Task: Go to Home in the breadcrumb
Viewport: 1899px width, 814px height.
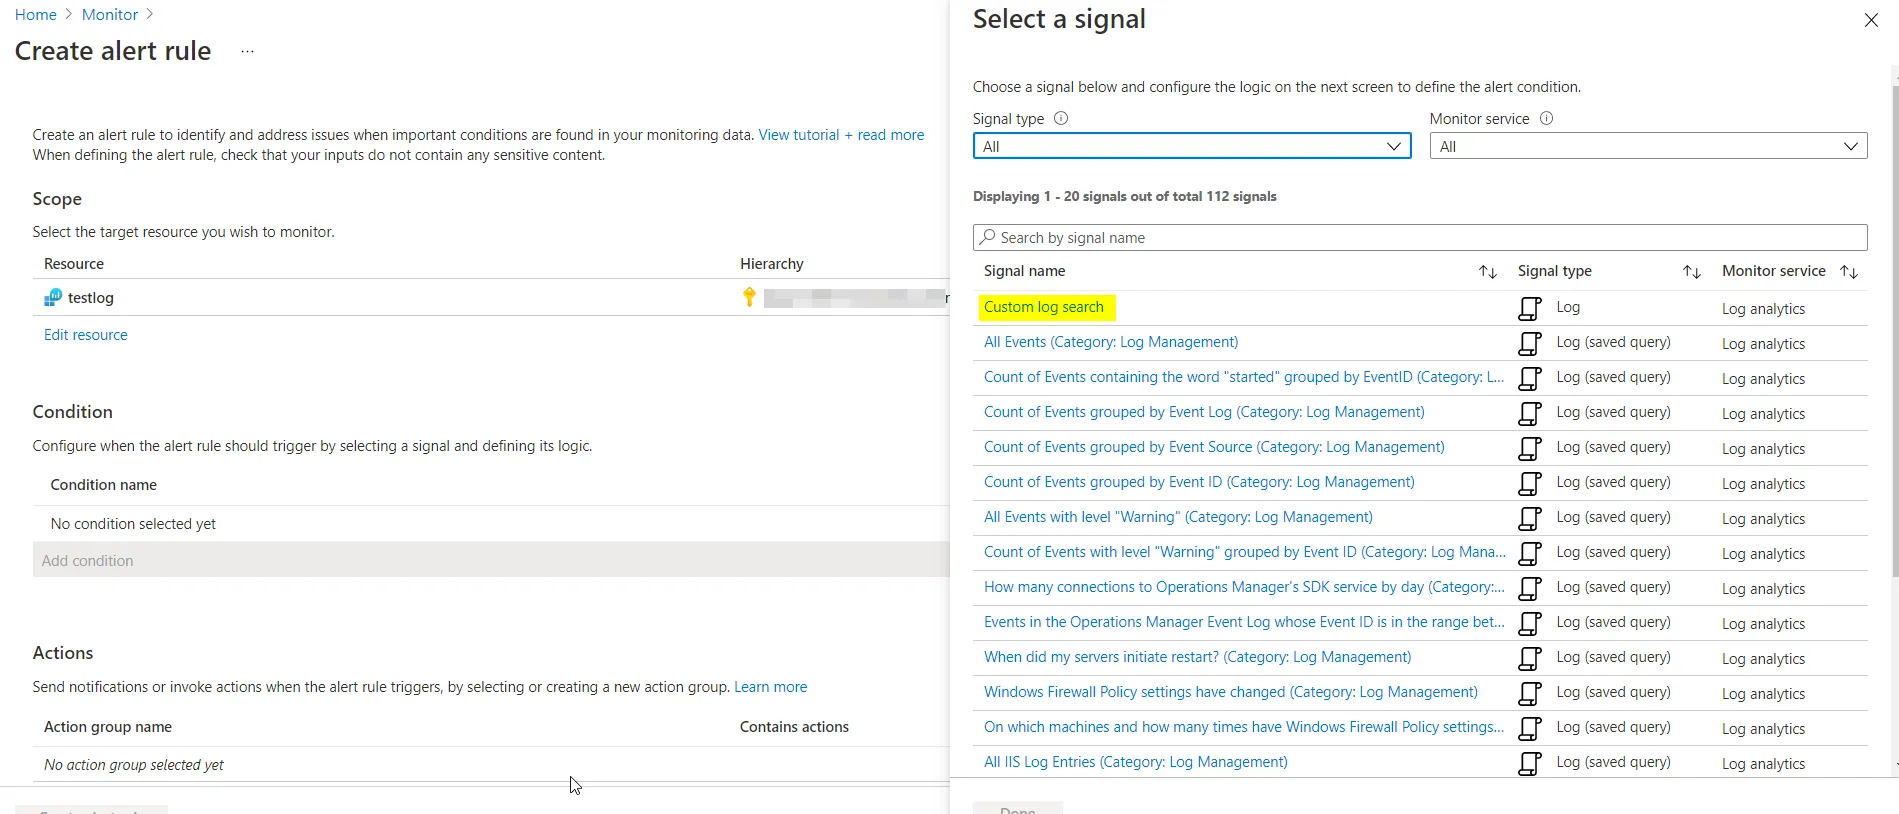Action: (35, 15)
